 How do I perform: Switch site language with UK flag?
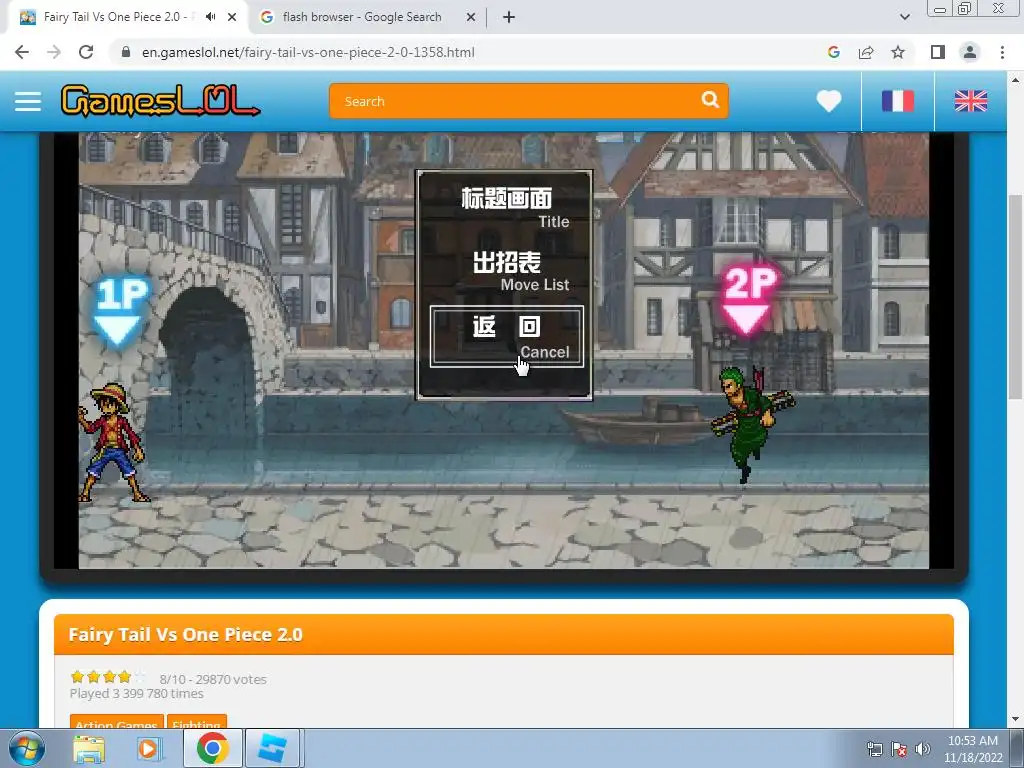point(971,101)
